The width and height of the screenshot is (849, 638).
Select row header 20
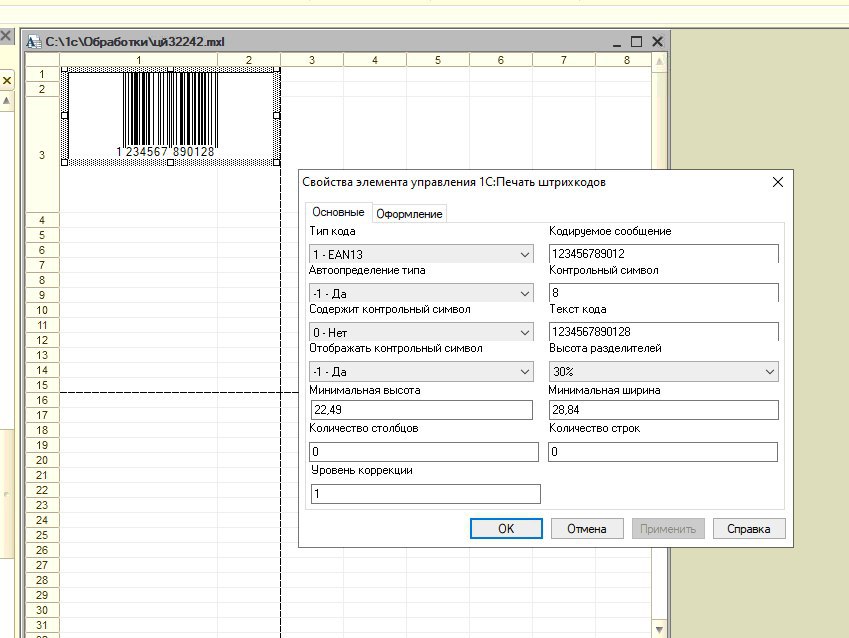[42, 460]
